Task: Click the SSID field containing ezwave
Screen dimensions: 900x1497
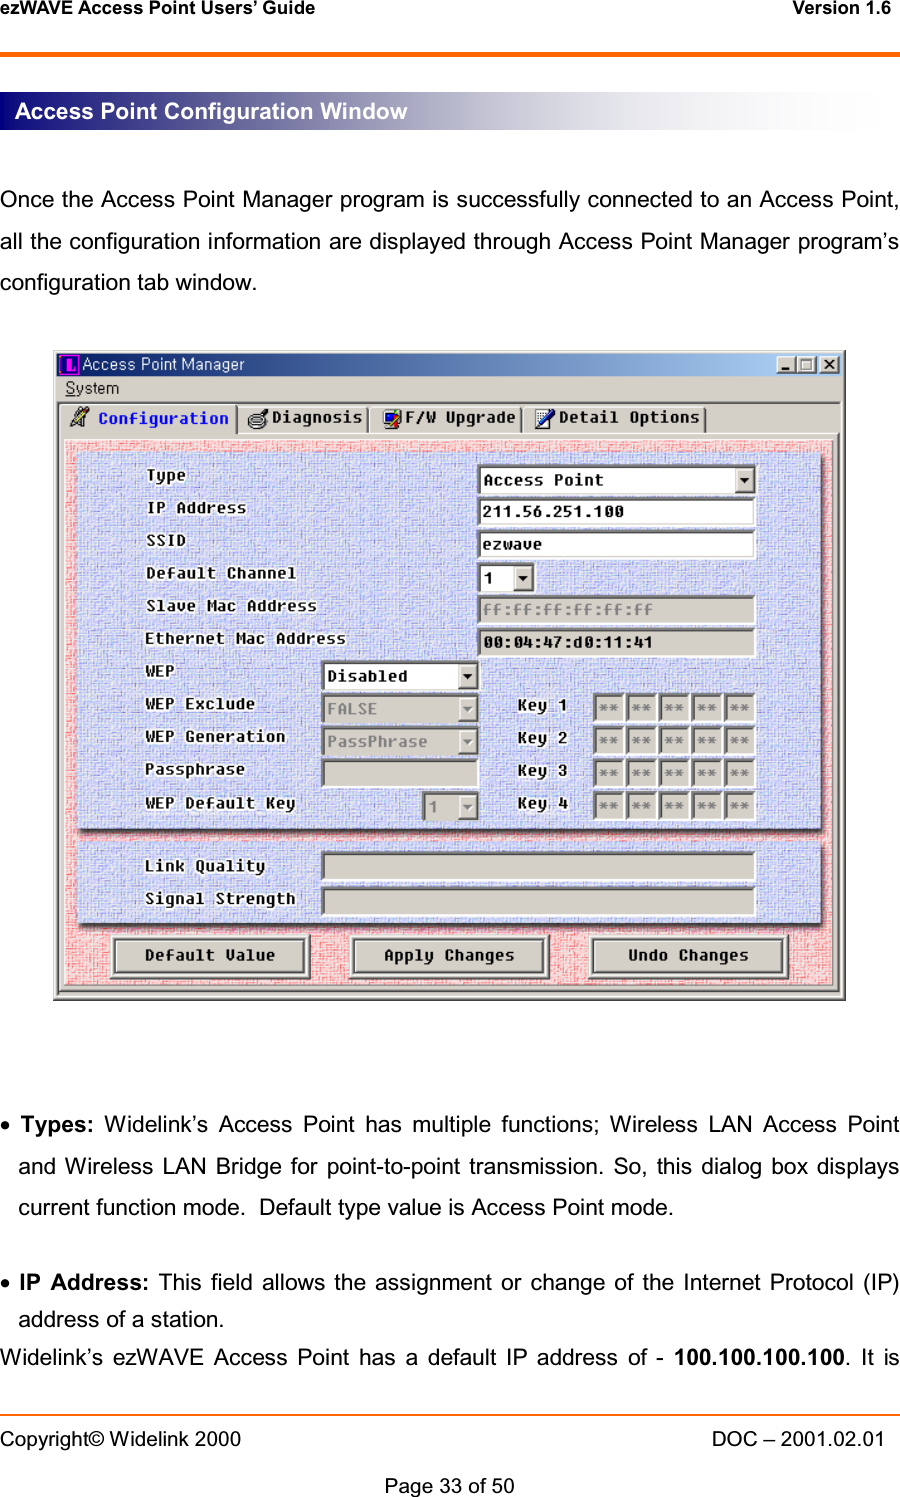Action: pos(616,544)
